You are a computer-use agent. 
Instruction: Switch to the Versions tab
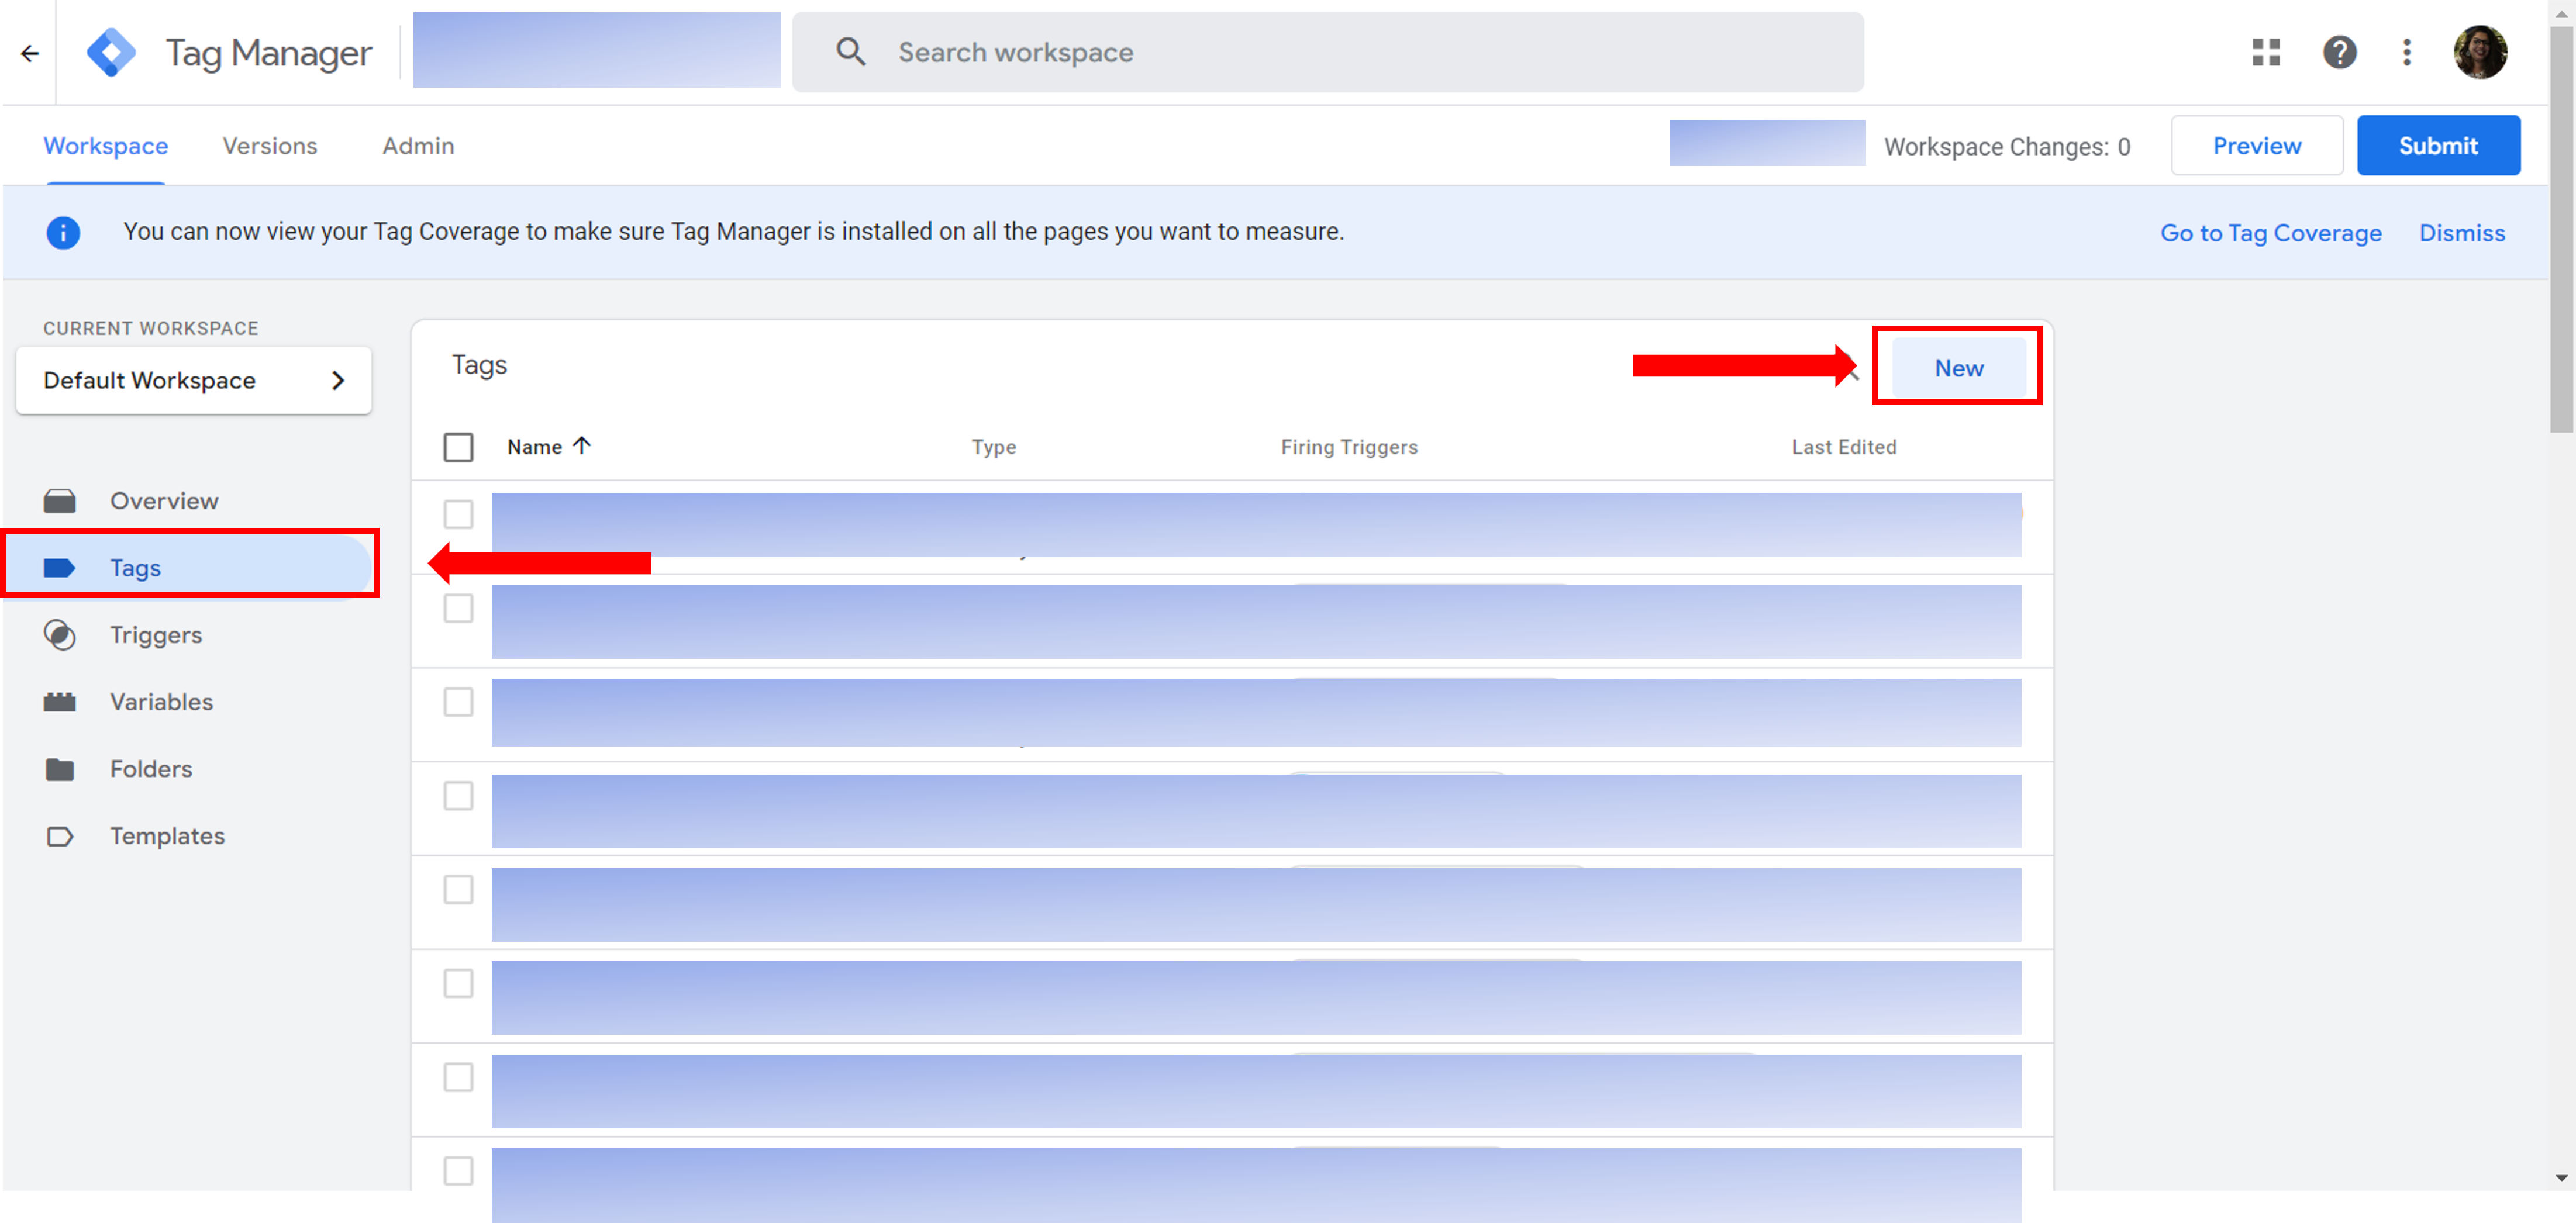[x=270, y=146]
